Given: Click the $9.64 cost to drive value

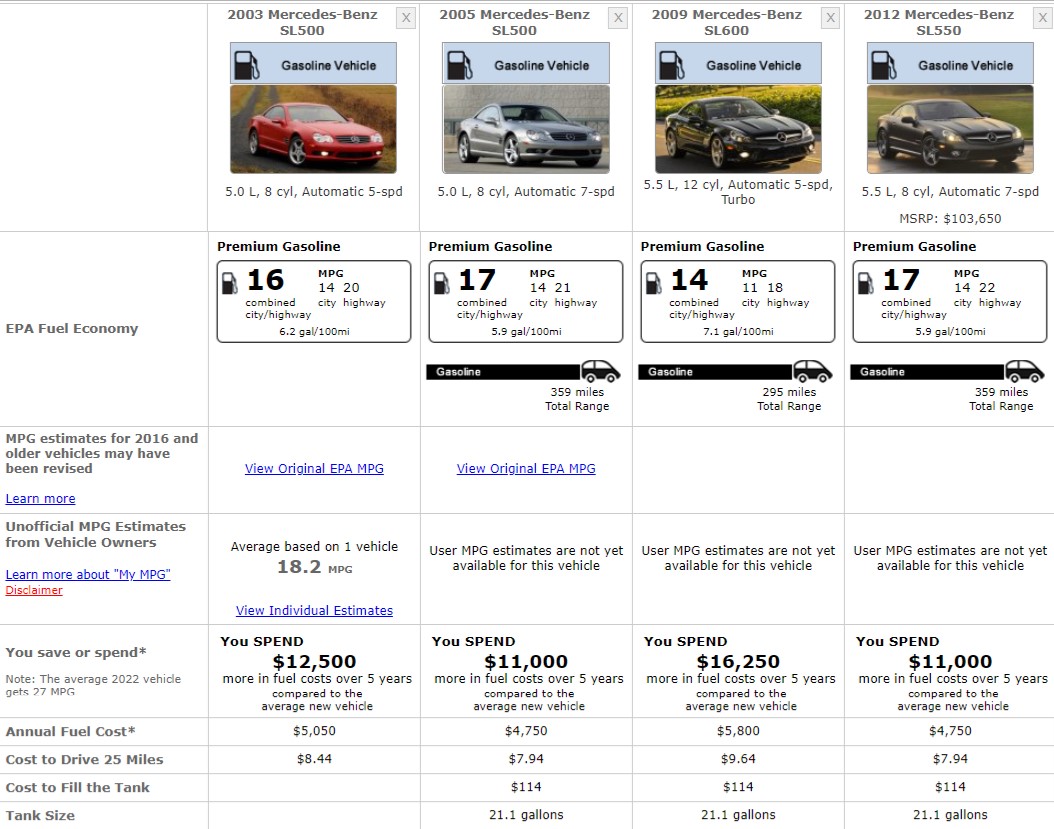Looking at the screenshot, I should 738,759.
